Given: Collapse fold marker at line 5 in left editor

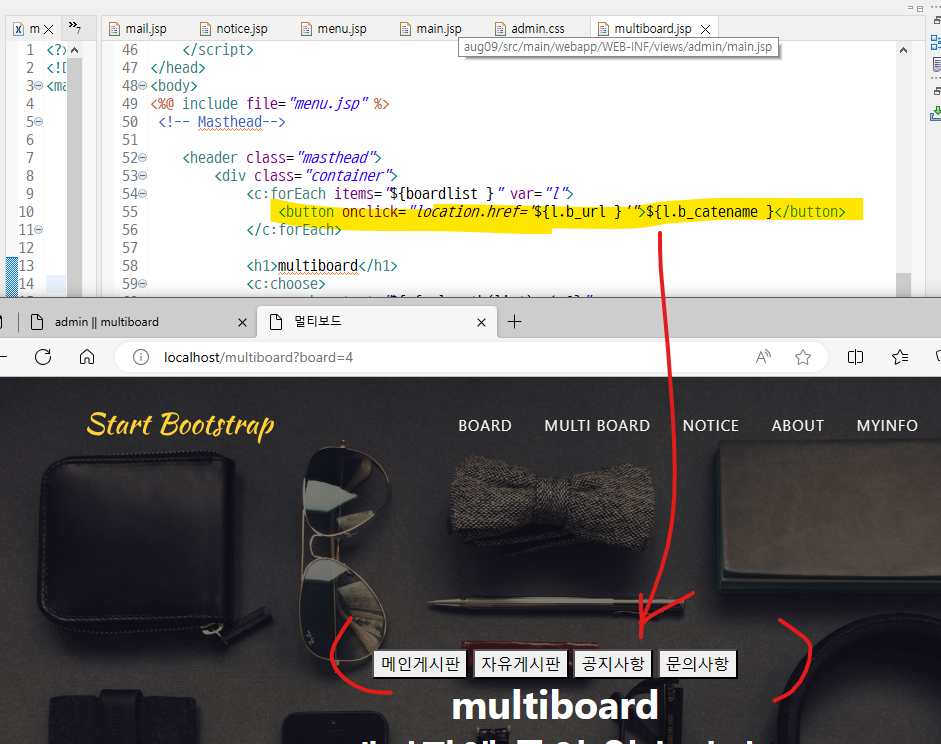Looking at the screenshot, I should tap(39, 122).
